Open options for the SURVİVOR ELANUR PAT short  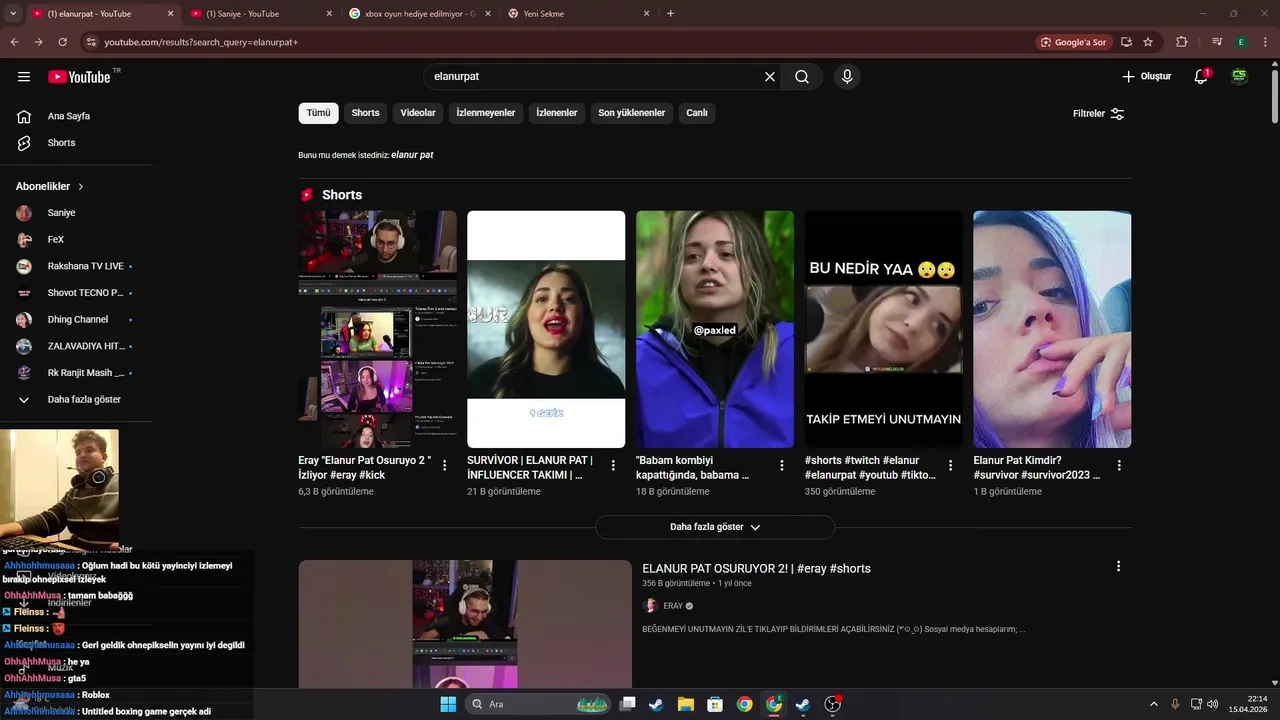coord(613,466)
